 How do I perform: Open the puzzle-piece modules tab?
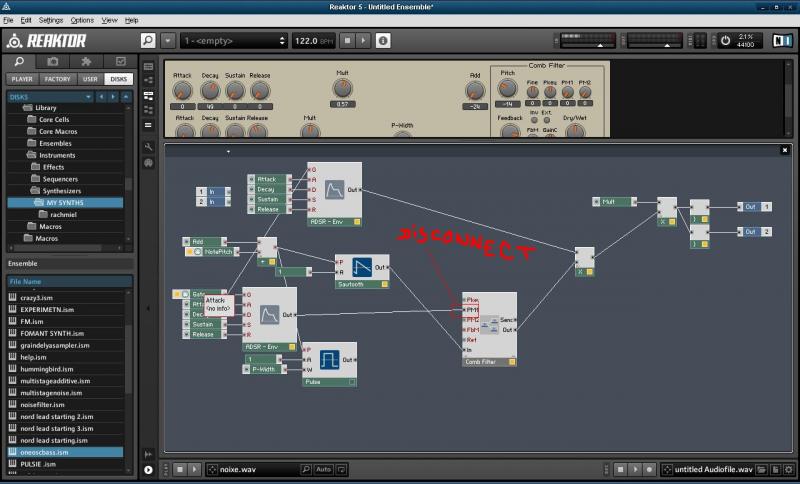point(86,62)
